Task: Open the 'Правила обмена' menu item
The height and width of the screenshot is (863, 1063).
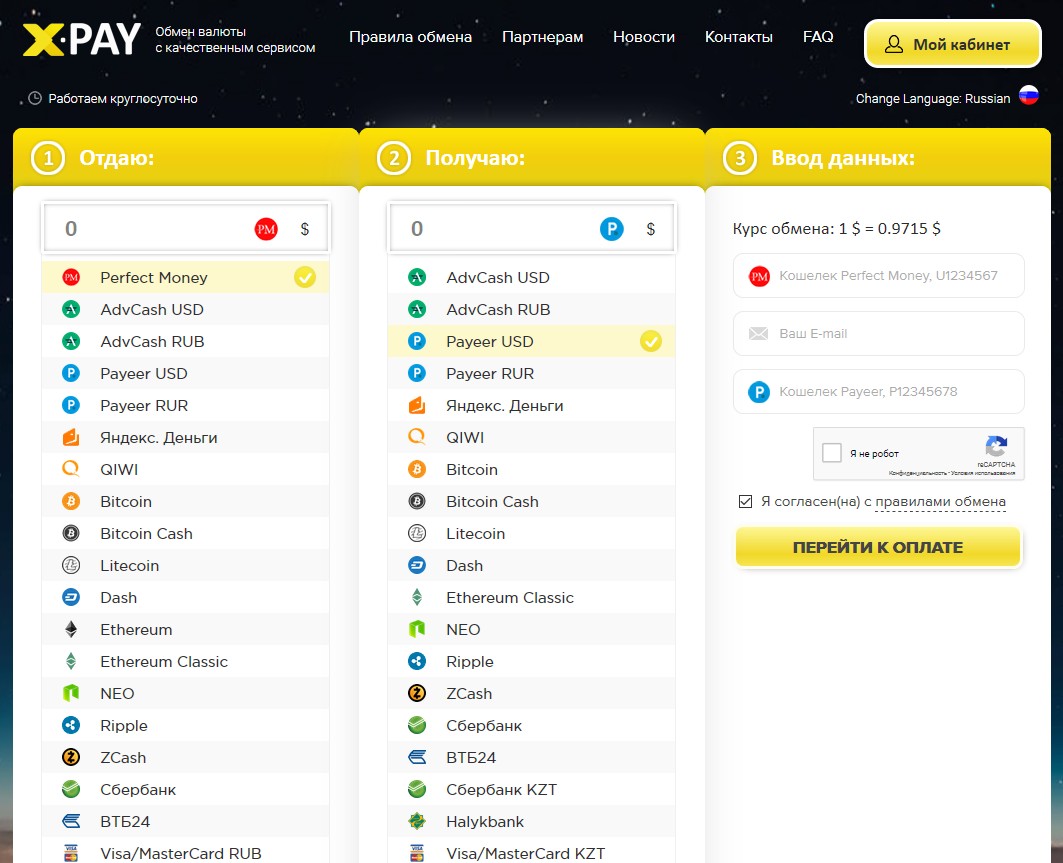Action: pos(410,37)
